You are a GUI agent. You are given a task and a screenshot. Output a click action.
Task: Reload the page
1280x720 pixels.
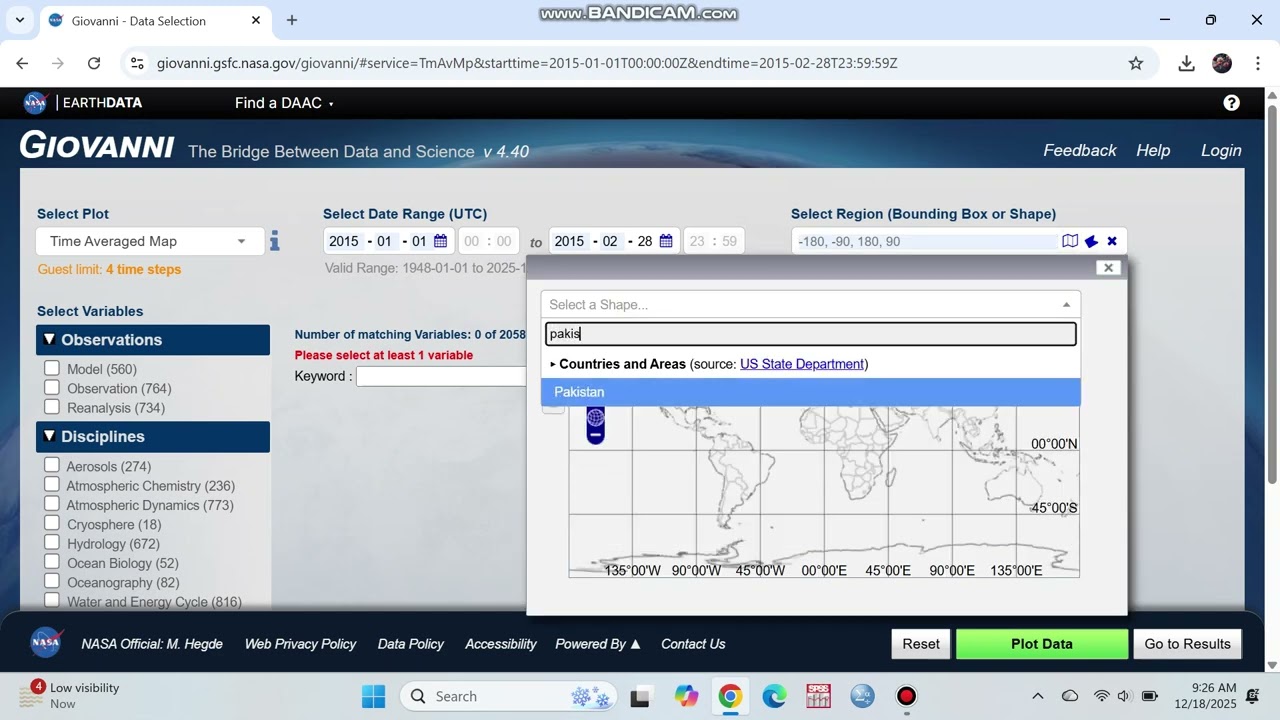pos(94,63)
